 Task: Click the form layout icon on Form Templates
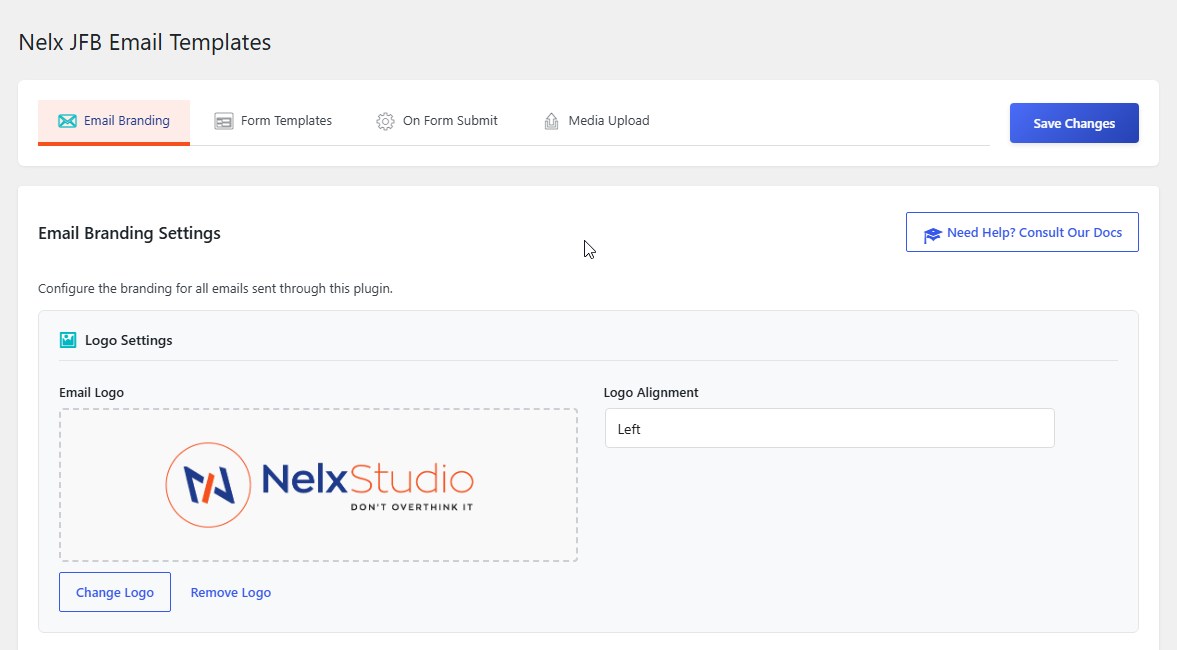coord(224,121)
